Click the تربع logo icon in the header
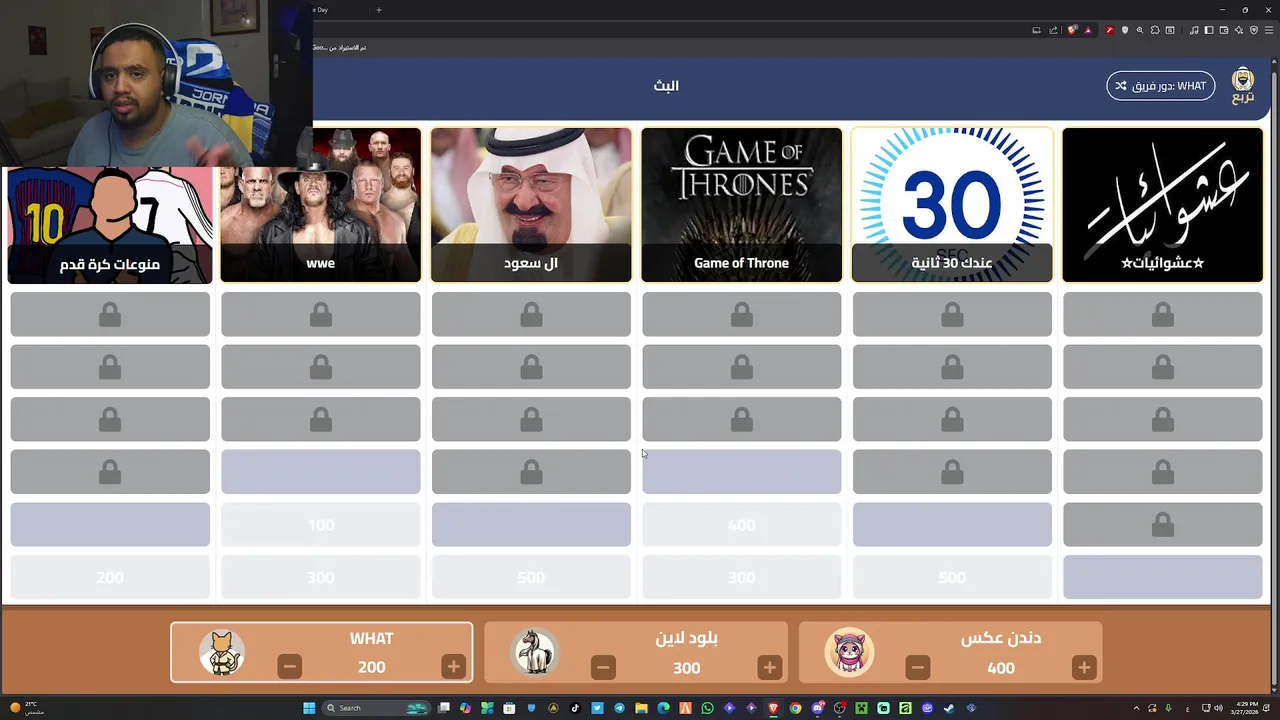The height and width of the screenshot is (720, 1280). click(x=1243, y=85)
